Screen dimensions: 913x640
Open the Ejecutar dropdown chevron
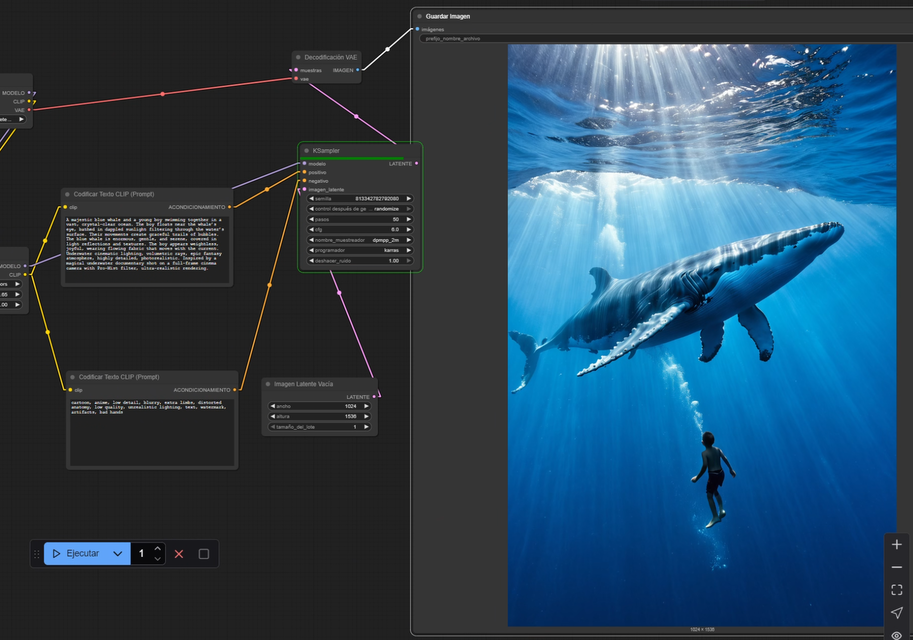point(118,554)
